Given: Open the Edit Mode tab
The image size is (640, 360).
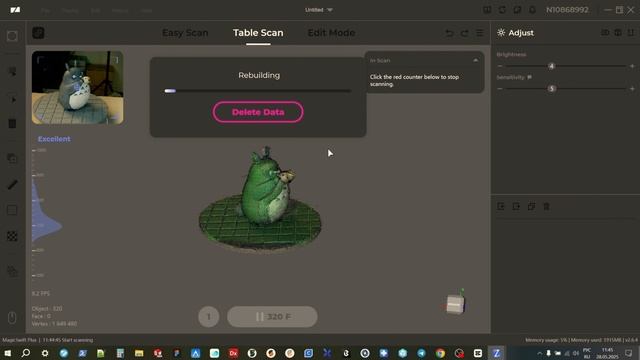Looking at the screenshot, I should coord(331,33).
